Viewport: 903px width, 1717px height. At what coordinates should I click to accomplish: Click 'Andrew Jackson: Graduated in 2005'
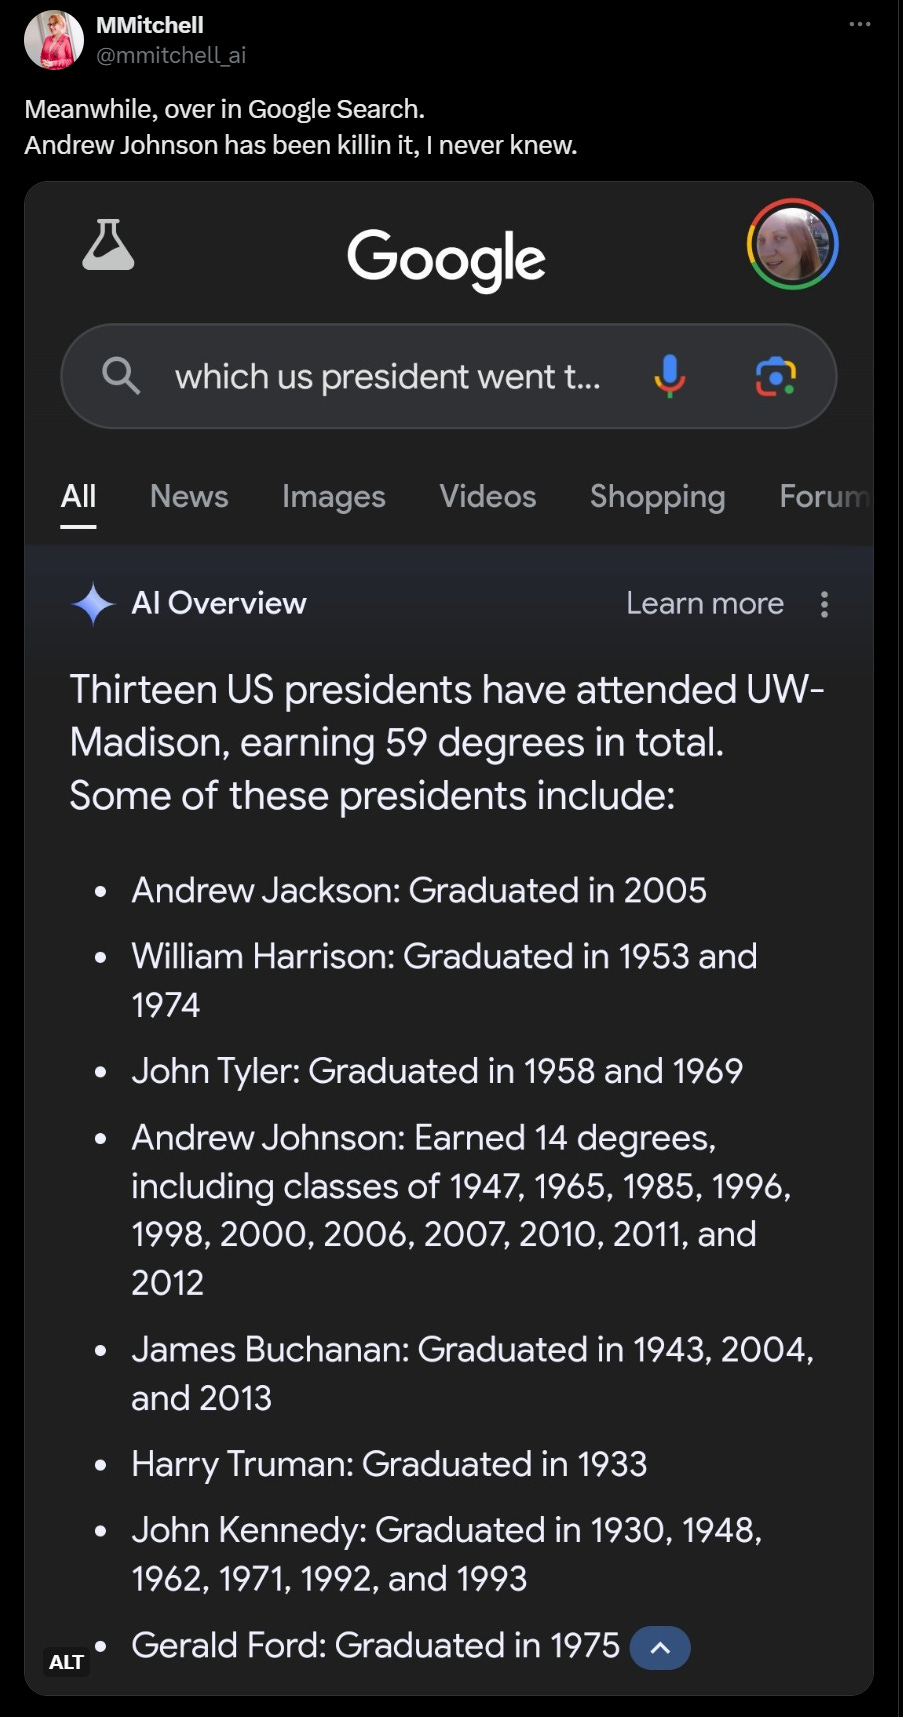point(419,890)
